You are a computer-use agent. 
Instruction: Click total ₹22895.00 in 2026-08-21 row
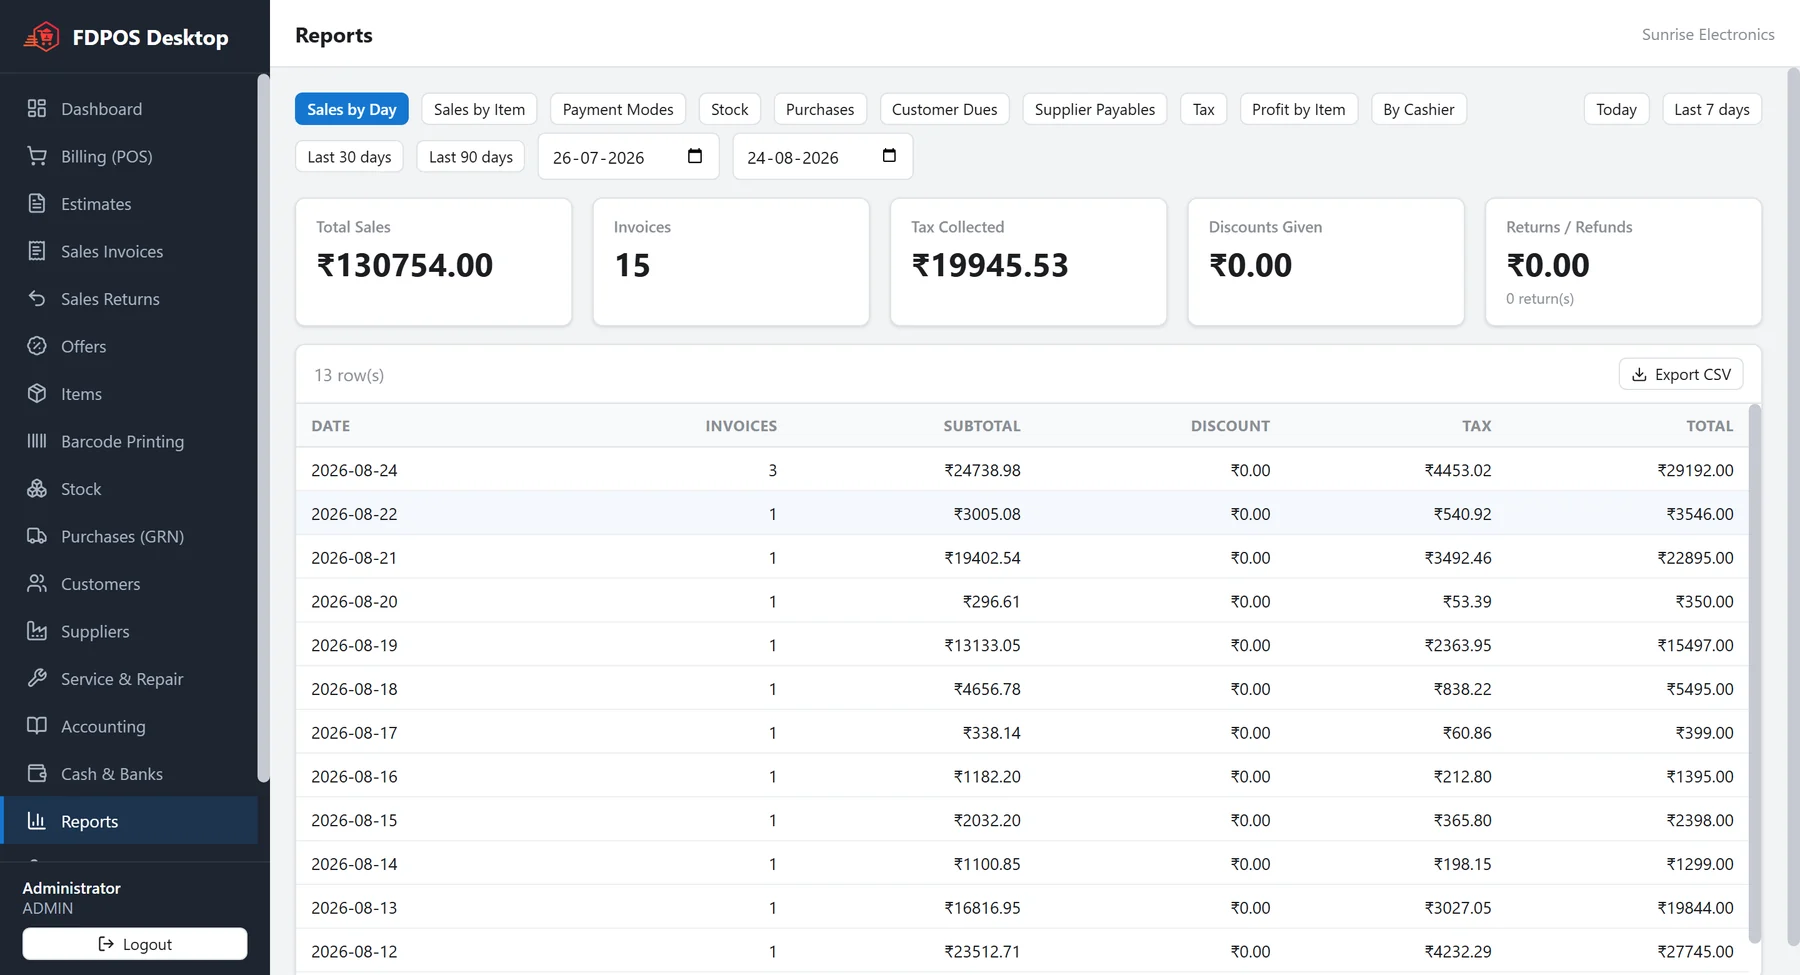pos(1695,557)
